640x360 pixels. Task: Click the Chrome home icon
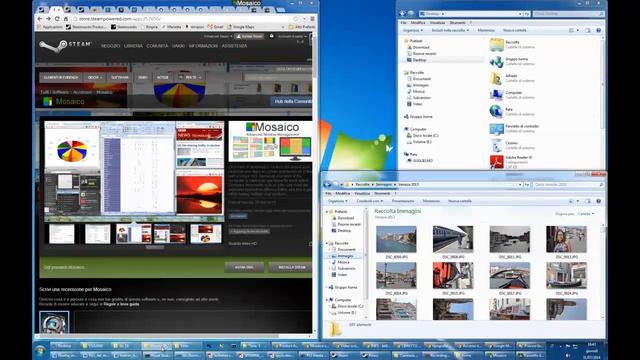pyautogui.click(x=65, y=19)
